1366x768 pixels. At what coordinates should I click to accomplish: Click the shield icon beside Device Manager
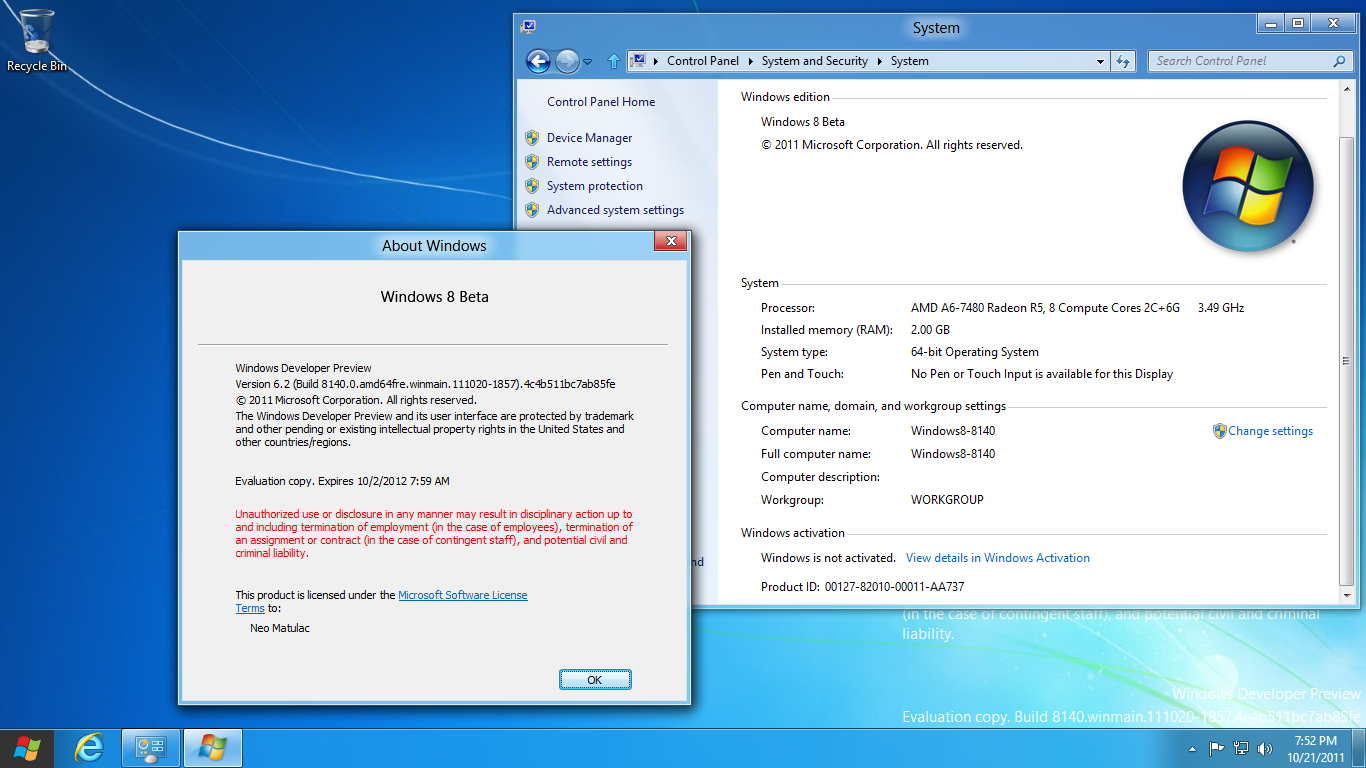[532, 138]
